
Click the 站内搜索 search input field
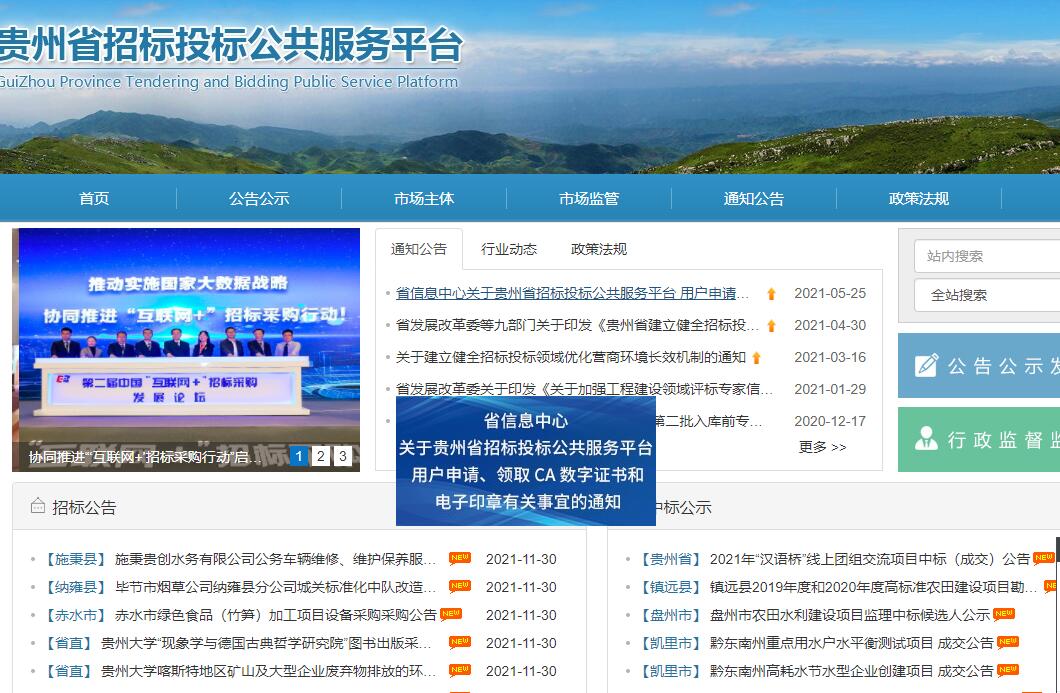[986, 256]
